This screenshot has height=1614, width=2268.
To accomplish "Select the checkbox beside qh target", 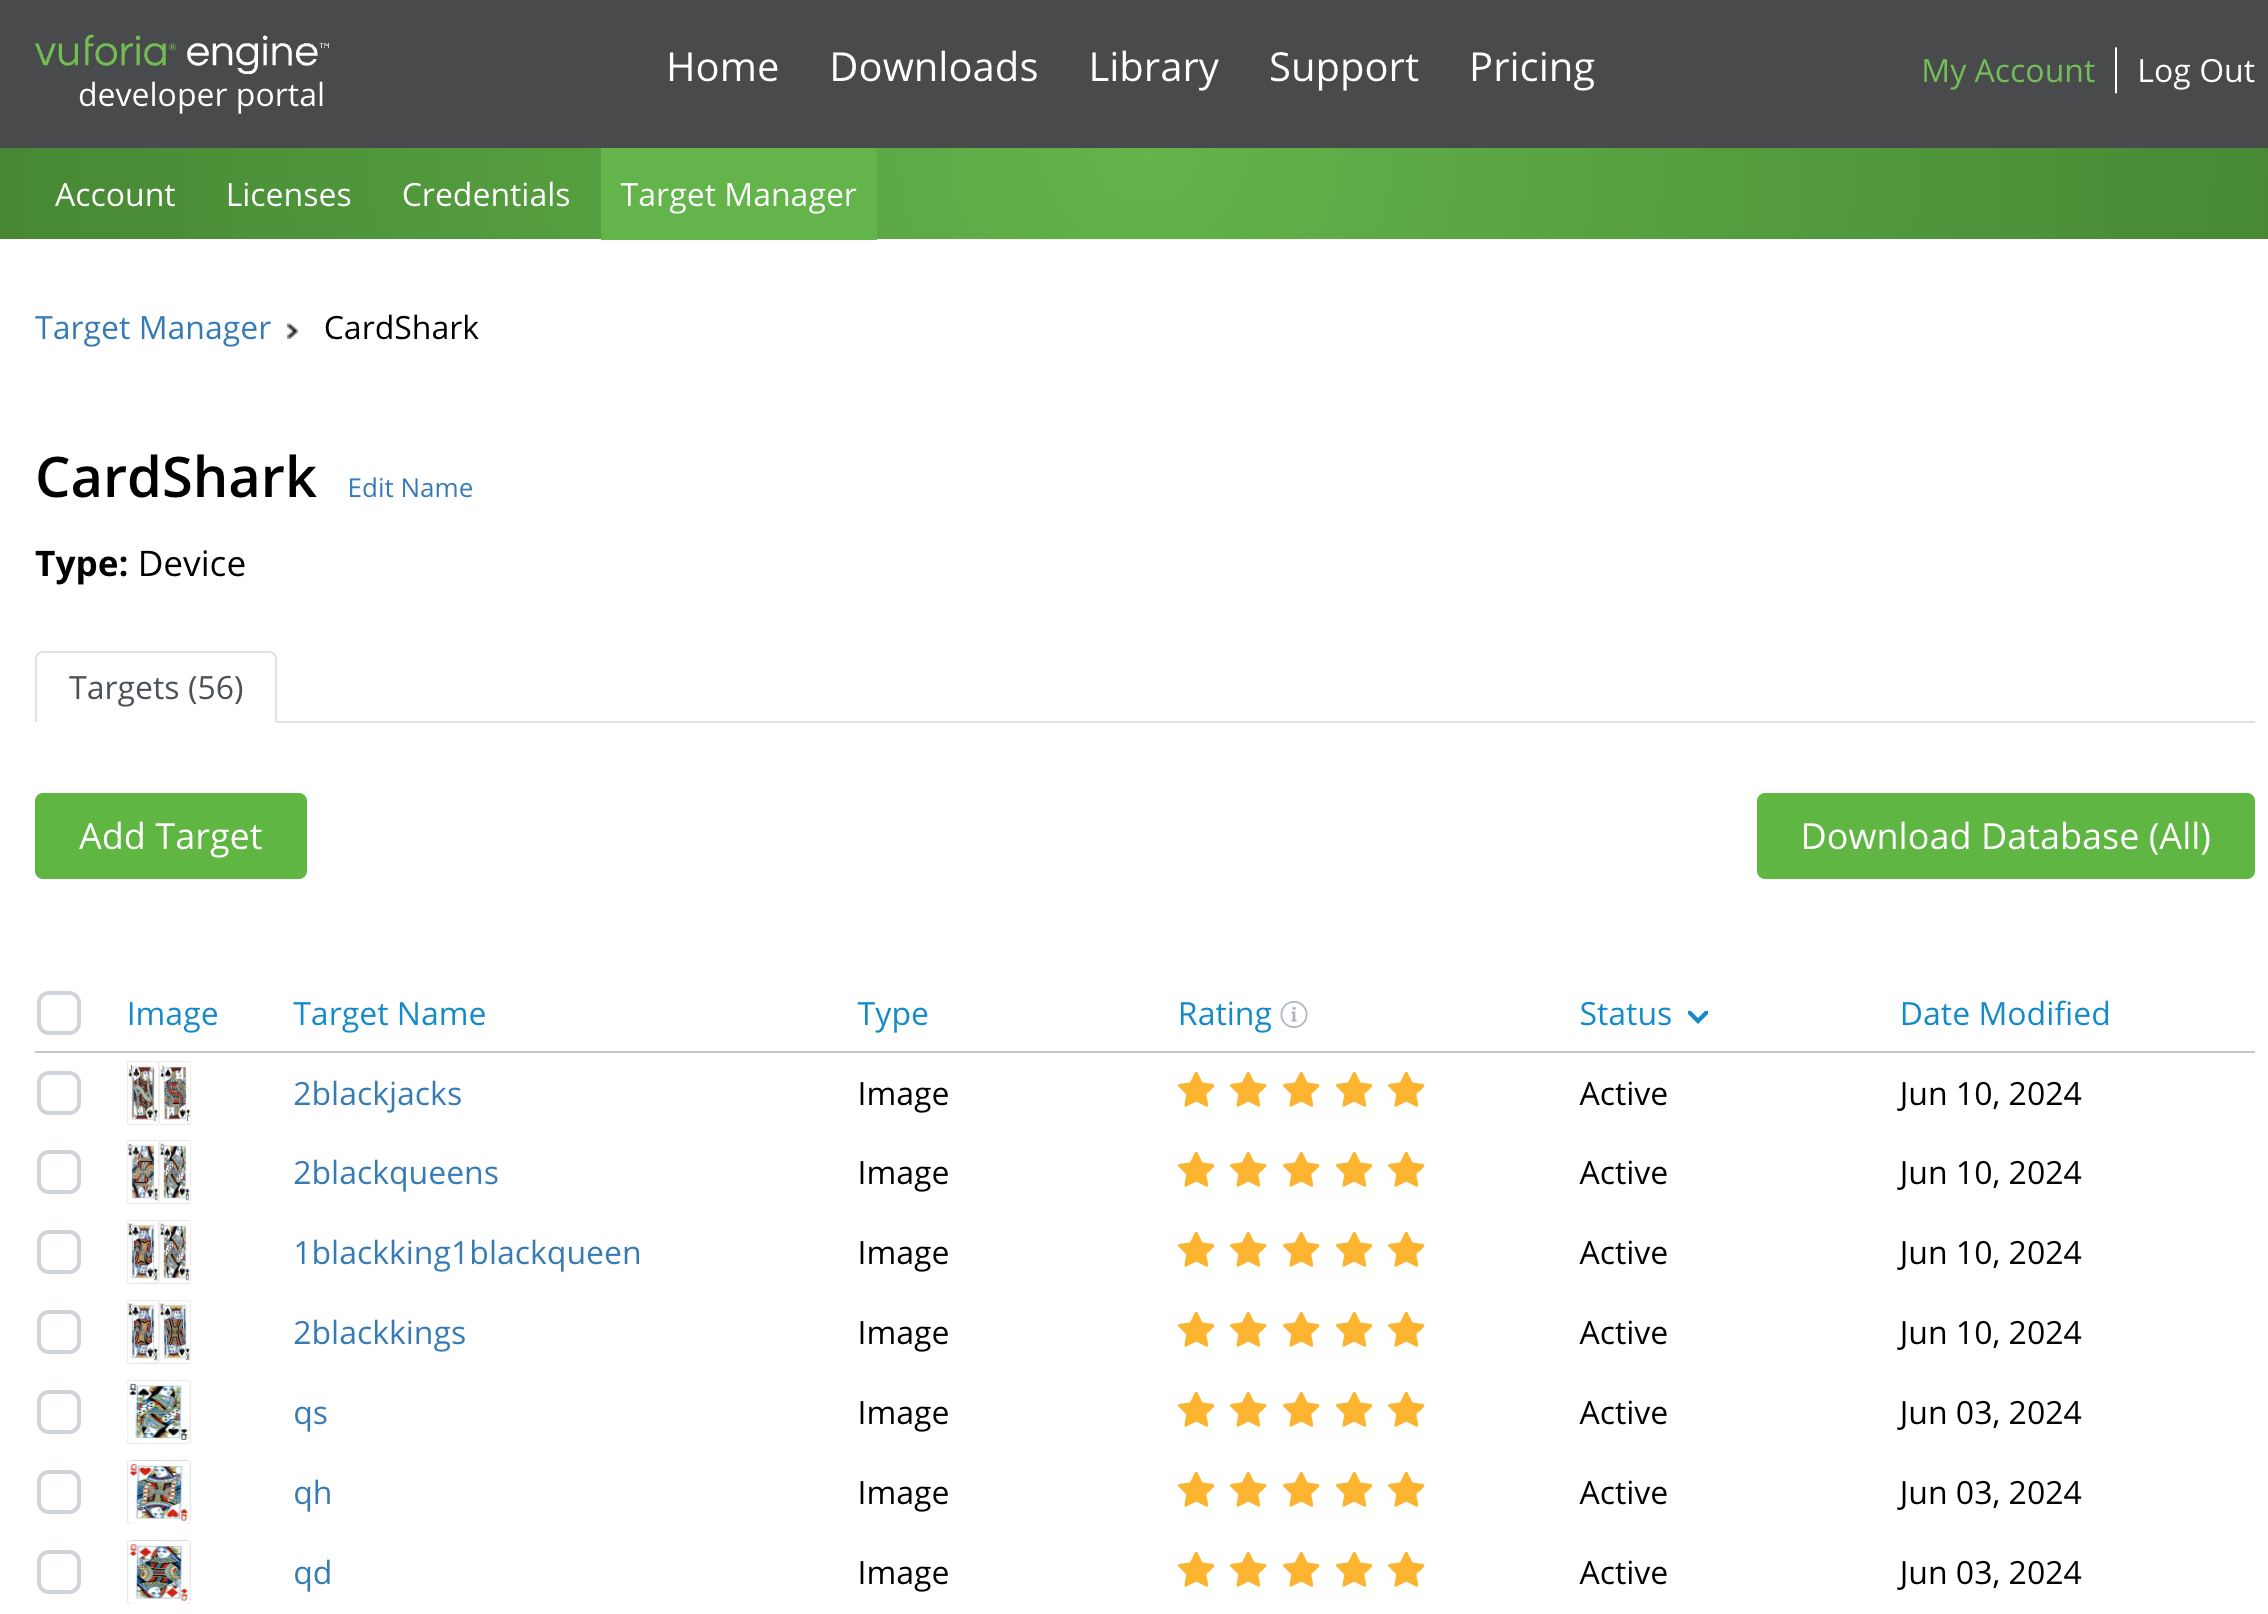I will coord(59,1492).
